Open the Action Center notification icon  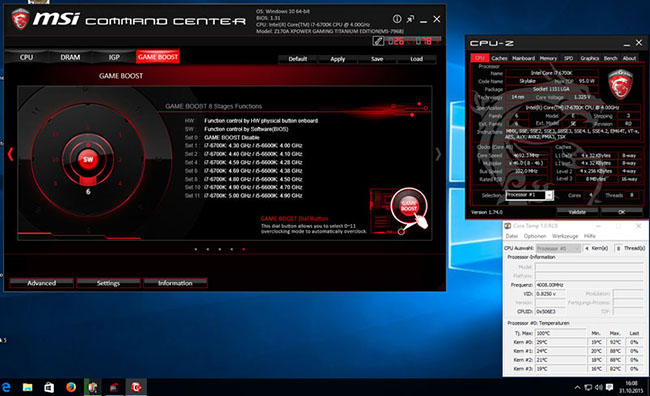pyautogui.click(x=609, y=388)
